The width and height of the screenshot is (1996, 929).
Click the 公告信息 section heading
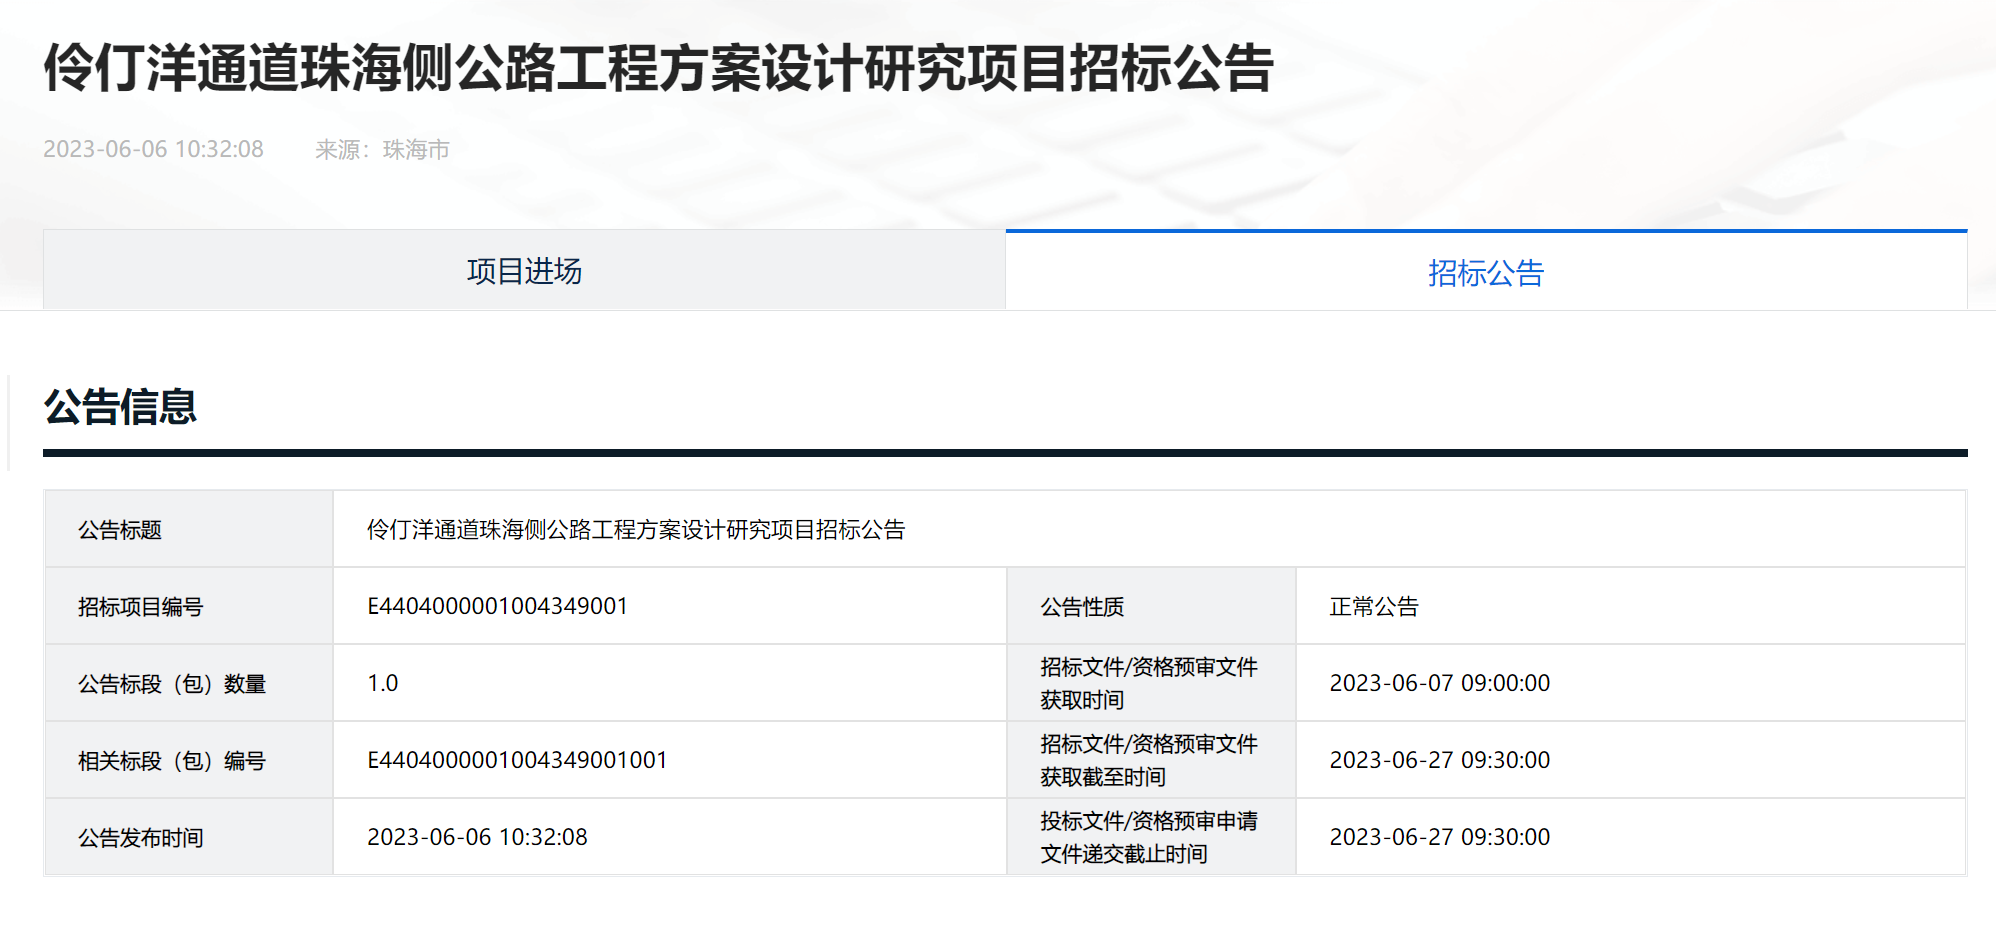pos(120,407)
